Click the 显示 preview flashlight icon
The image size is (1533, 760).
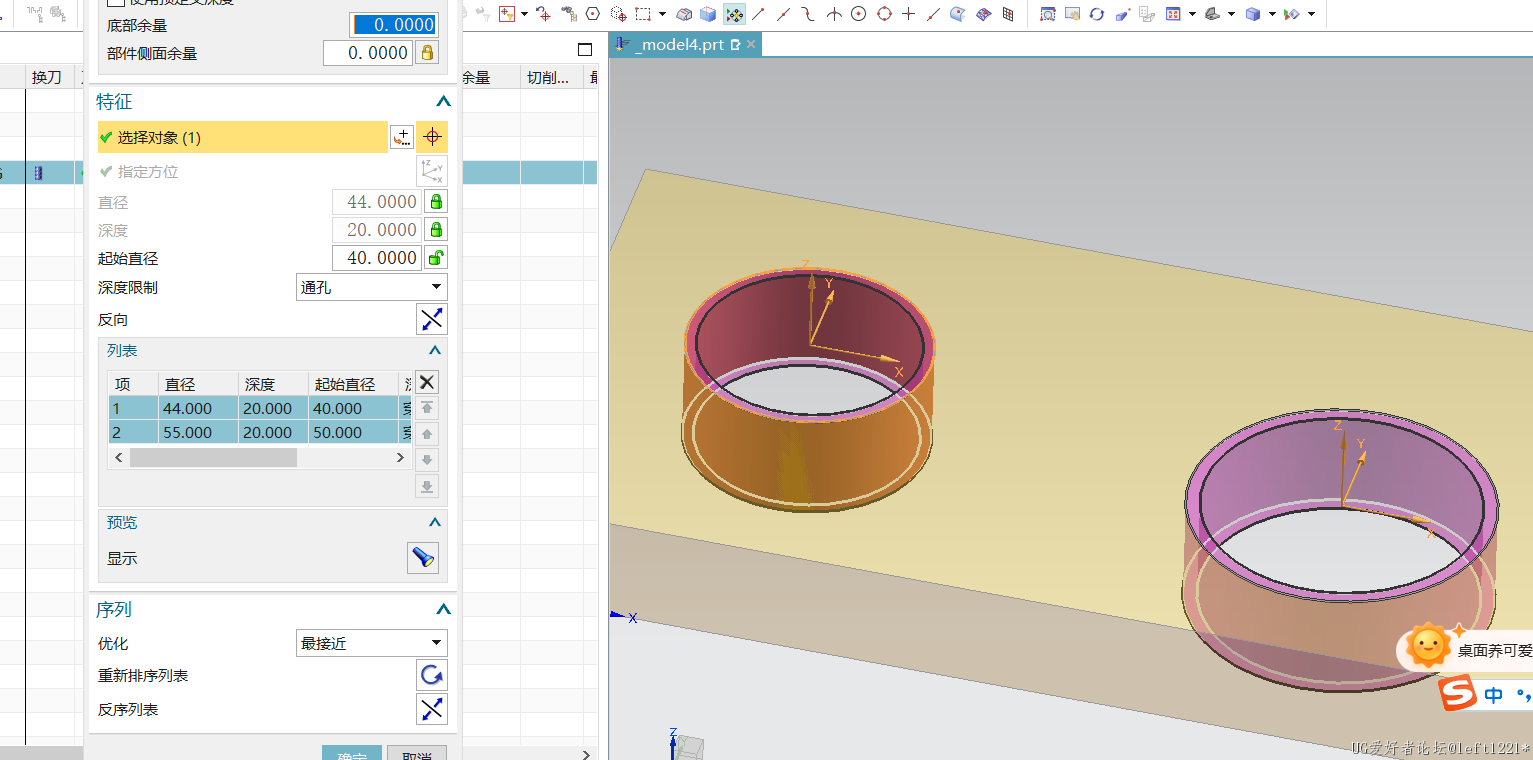[x=423, y=558]
